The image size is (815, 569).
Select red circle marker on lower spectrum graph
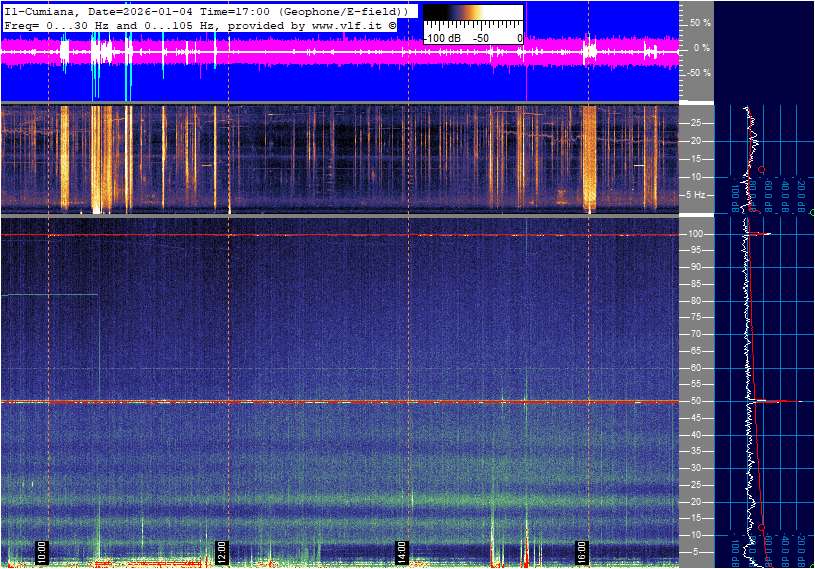[x=761, y=527]
